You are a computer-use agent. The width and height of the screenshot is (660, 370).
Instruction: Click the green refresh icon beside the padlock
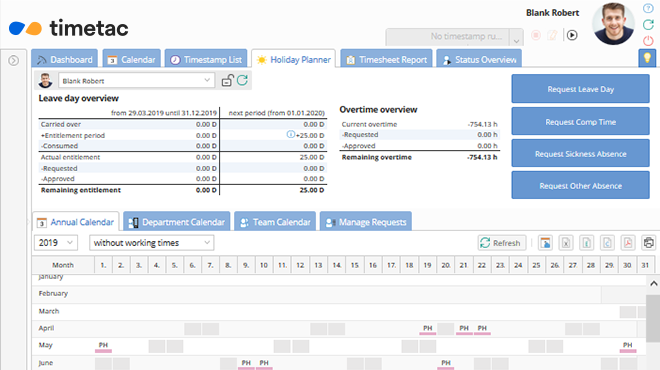coord(242,80)
